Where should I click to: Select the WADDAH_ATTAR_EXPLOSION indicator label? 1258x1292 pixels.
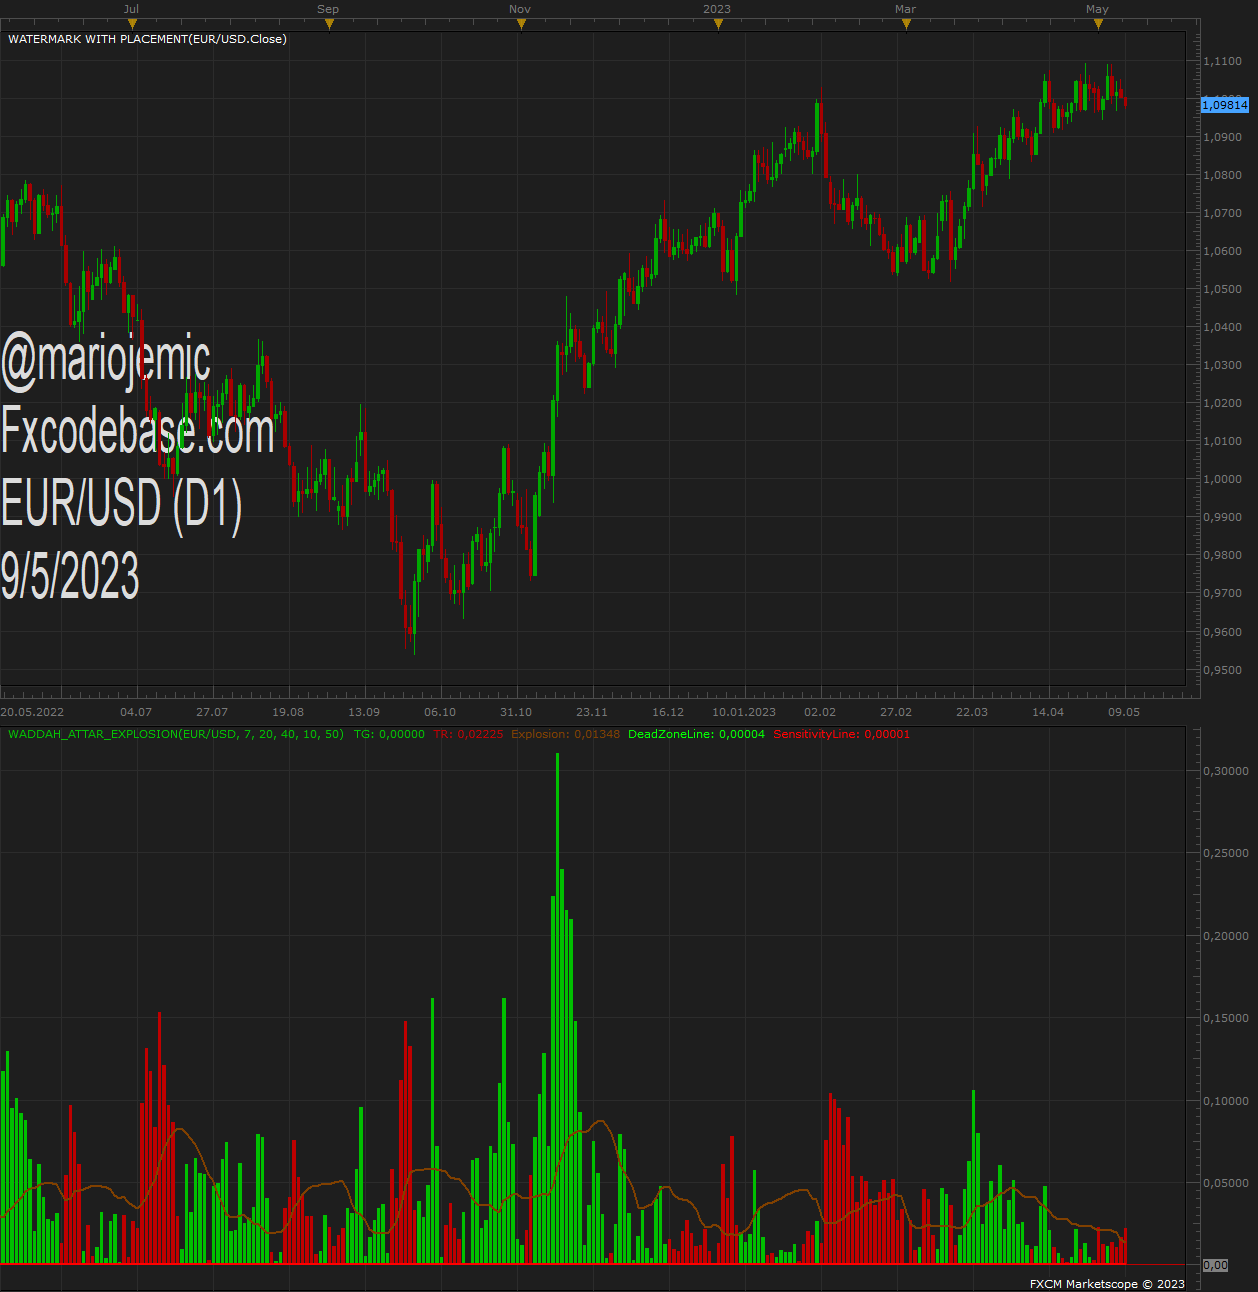coord(176,734)
